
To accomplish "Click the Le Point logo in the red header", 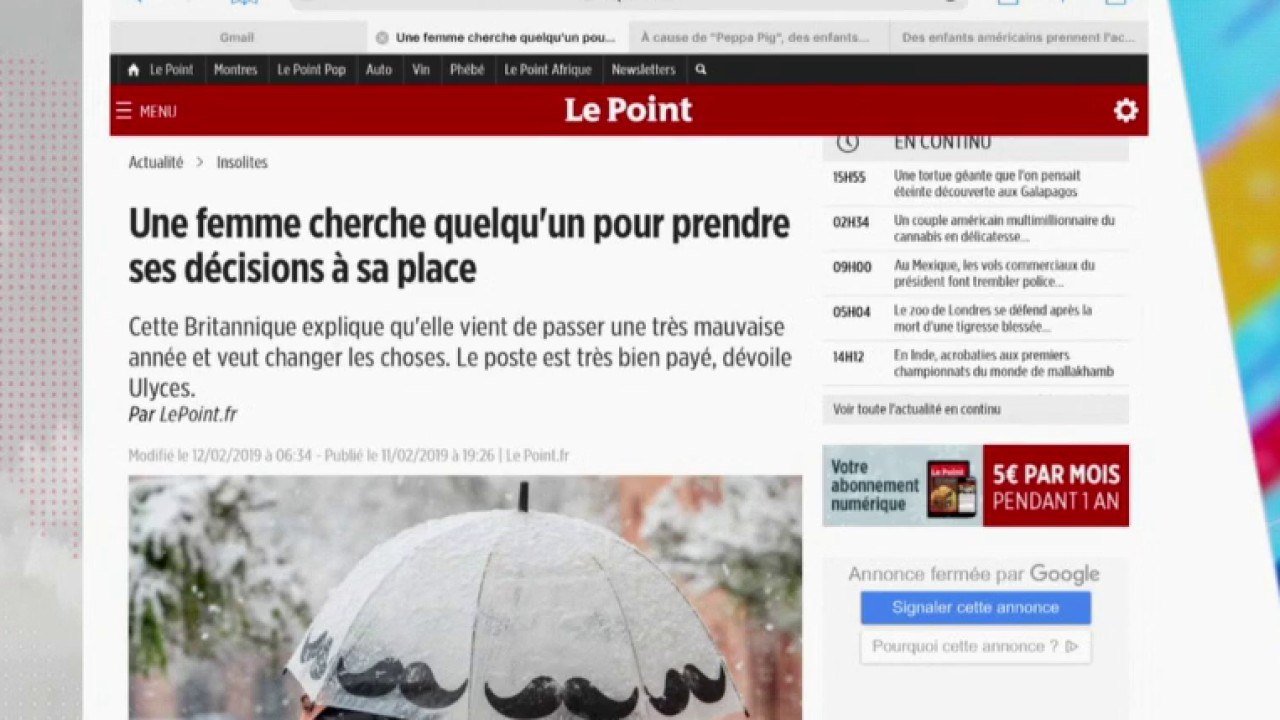I will pyautogui.click(x=628, y=110).
